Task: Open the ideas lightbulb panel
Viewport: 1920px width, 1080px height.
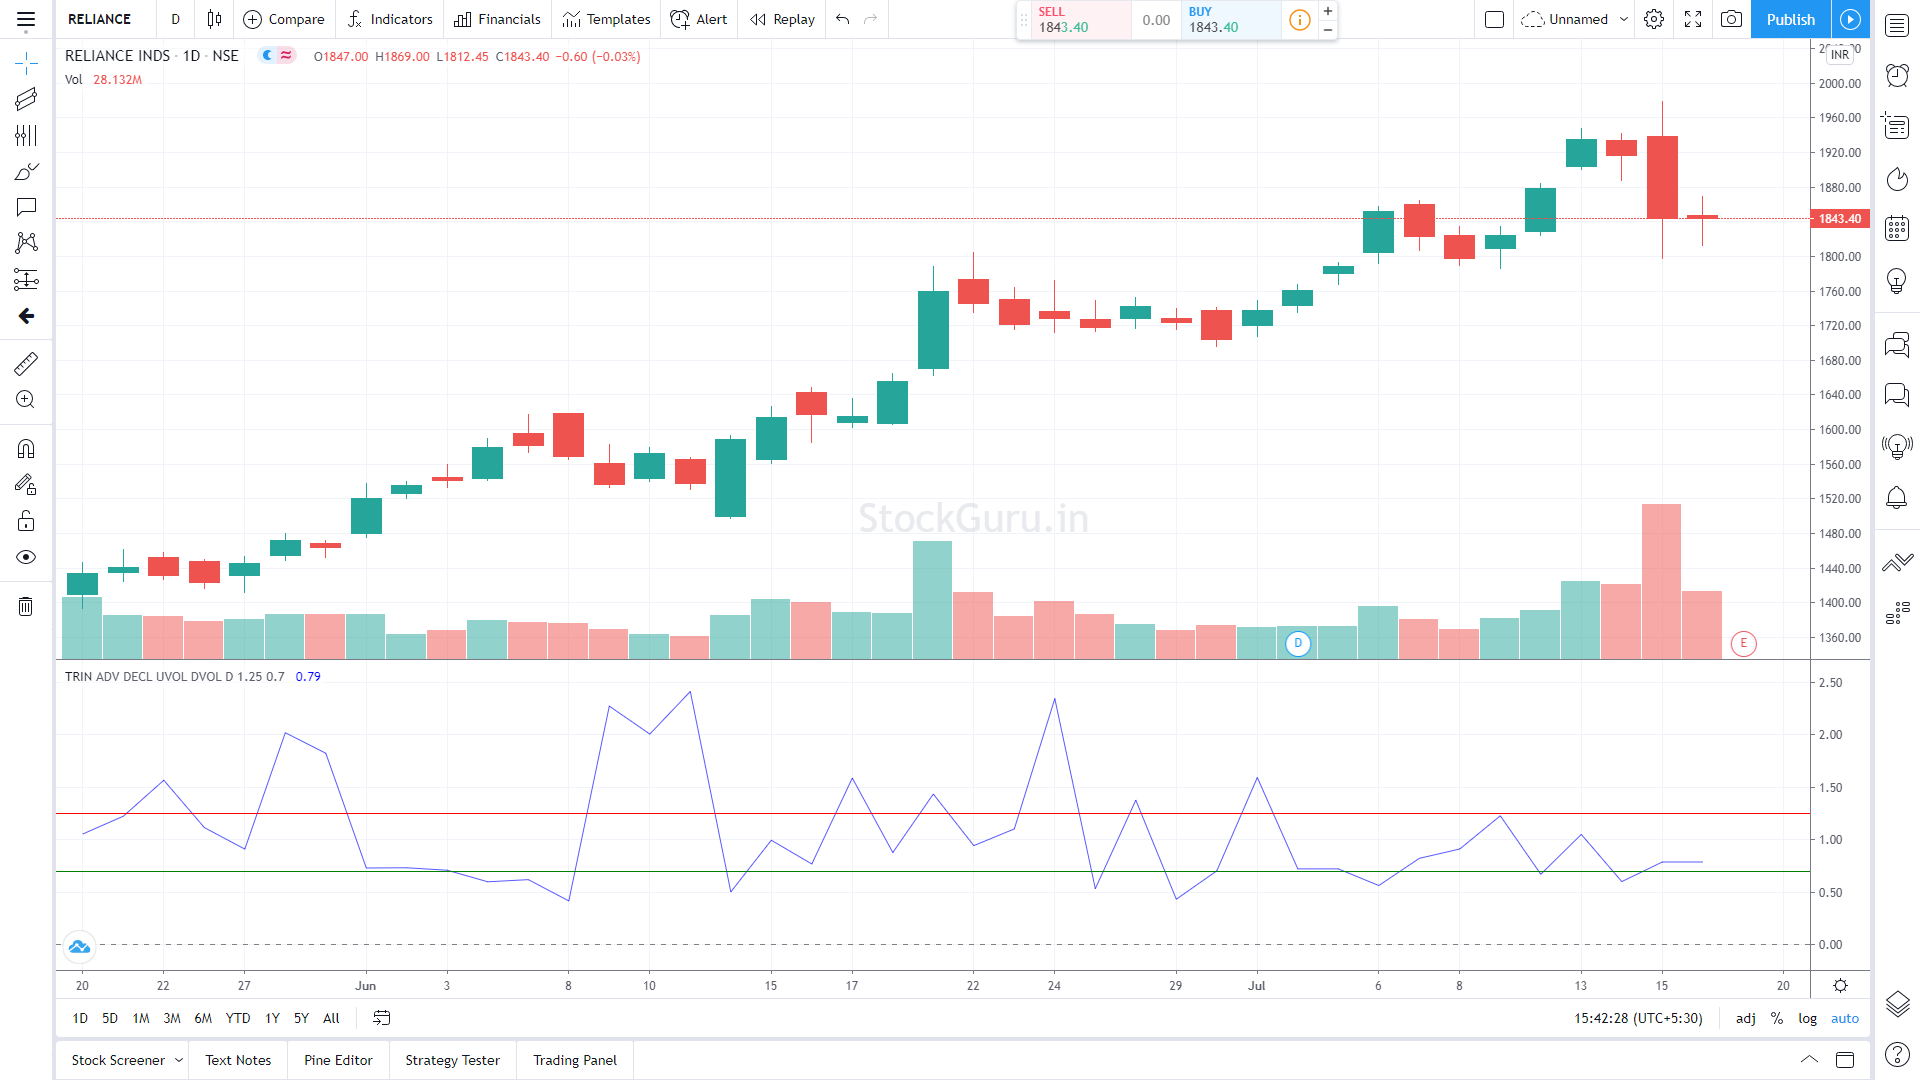Action: point(1897,281)
